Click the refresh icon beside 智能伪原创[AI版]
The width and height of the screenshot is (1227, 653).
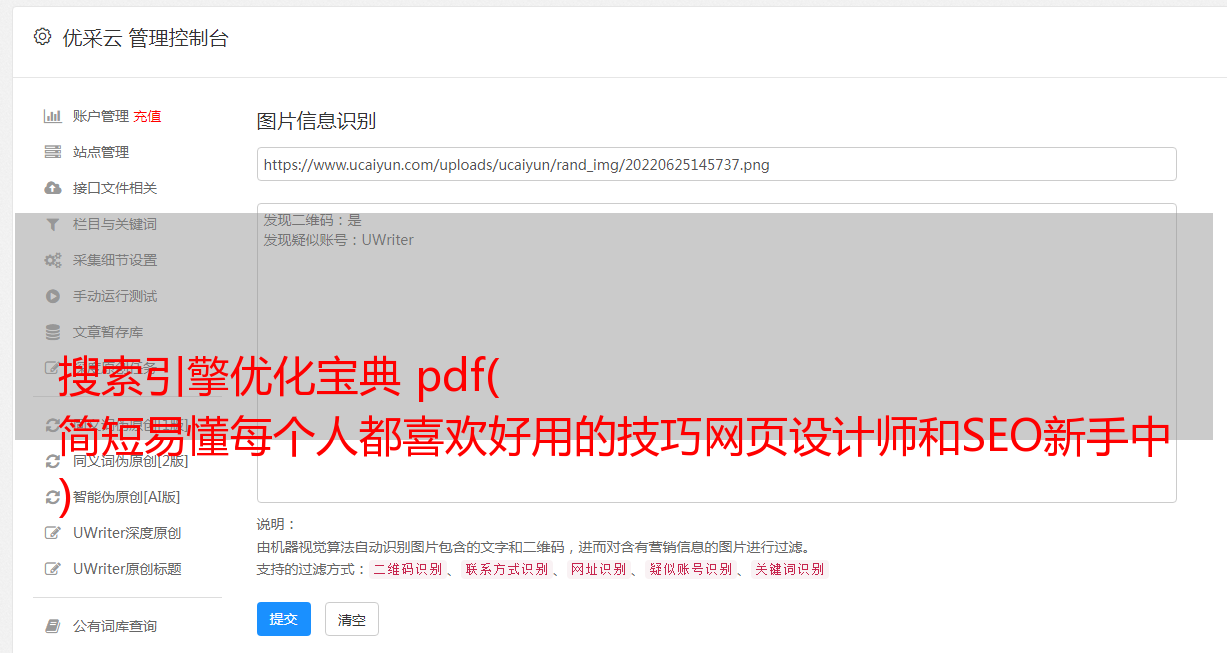click(x=53, y=497)
